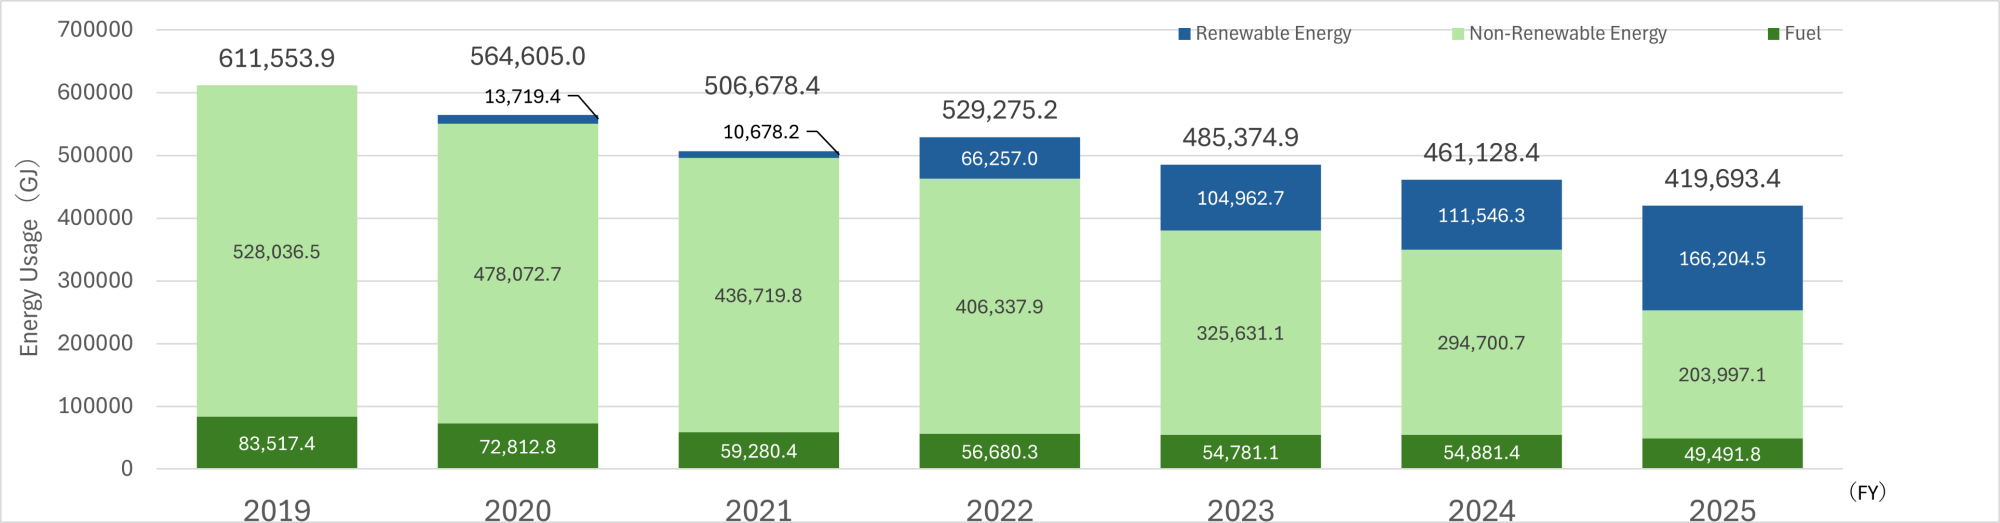Image resolution: width=2000 pixels, height=523 pixels.
Task: Select the 2022 renewable segment labeled 66,257.0
Action: point(999,158)
